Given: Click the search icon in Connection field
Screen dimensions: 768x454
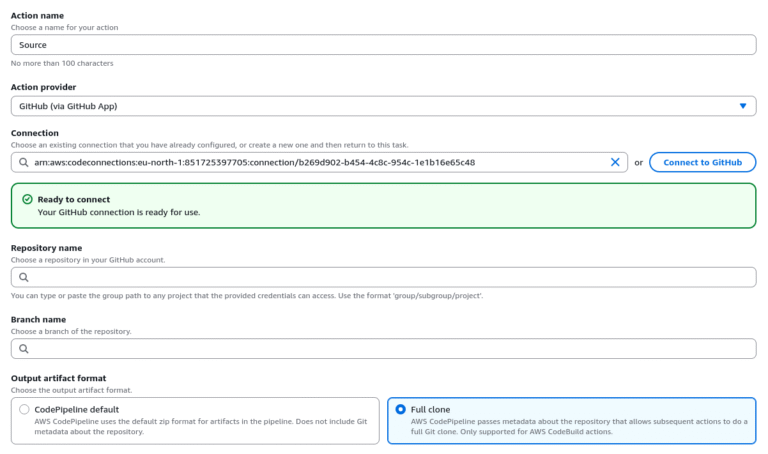Looking at the screenshot, I should tap(22, 162).
